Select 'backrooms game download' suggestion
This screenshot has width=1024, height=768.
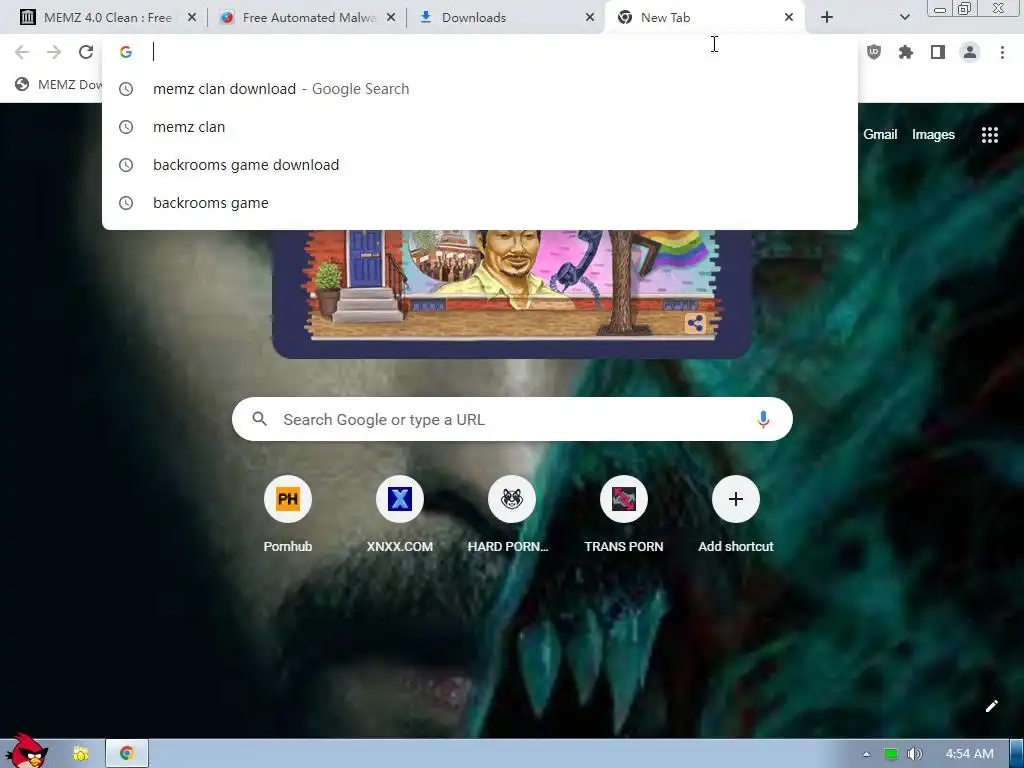click(x=479, y=165)
